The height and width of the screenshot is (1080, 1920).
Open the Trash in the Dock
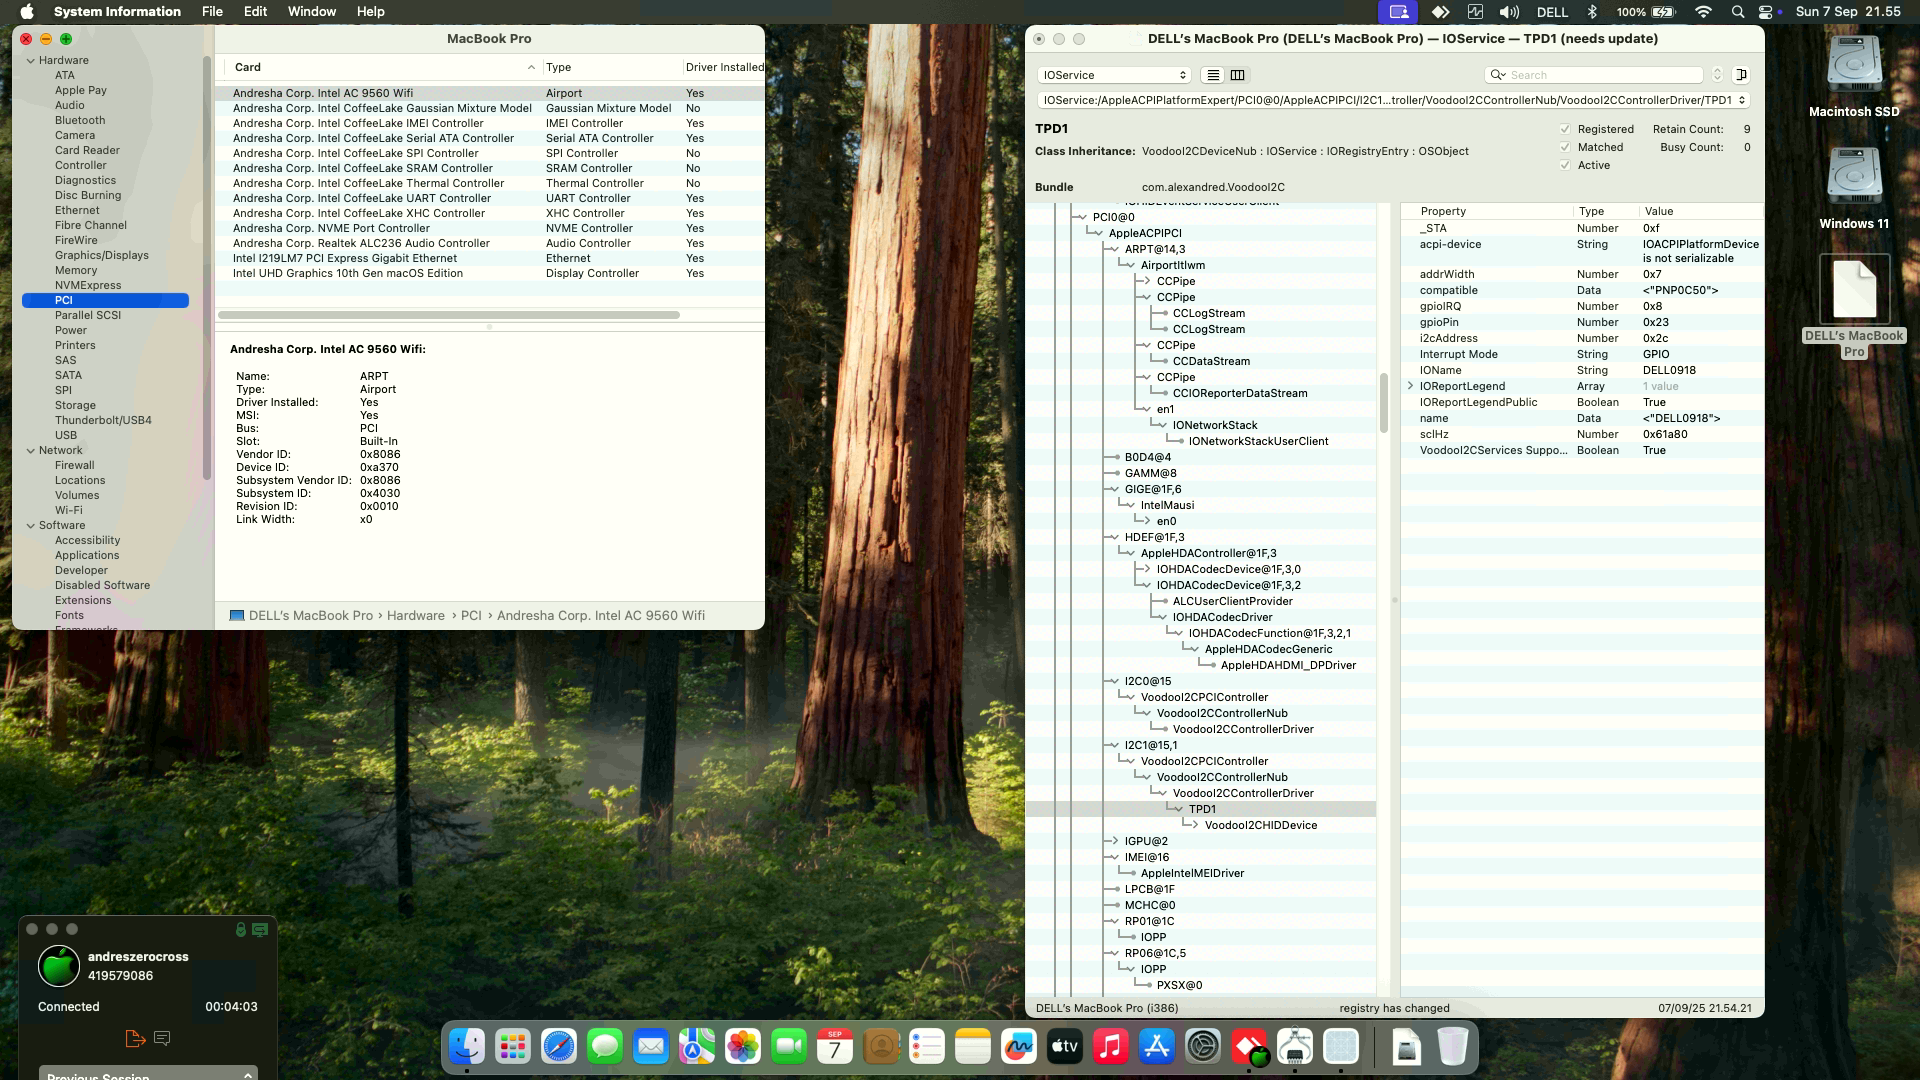pyautogui.click(x=1453, y=1047)
